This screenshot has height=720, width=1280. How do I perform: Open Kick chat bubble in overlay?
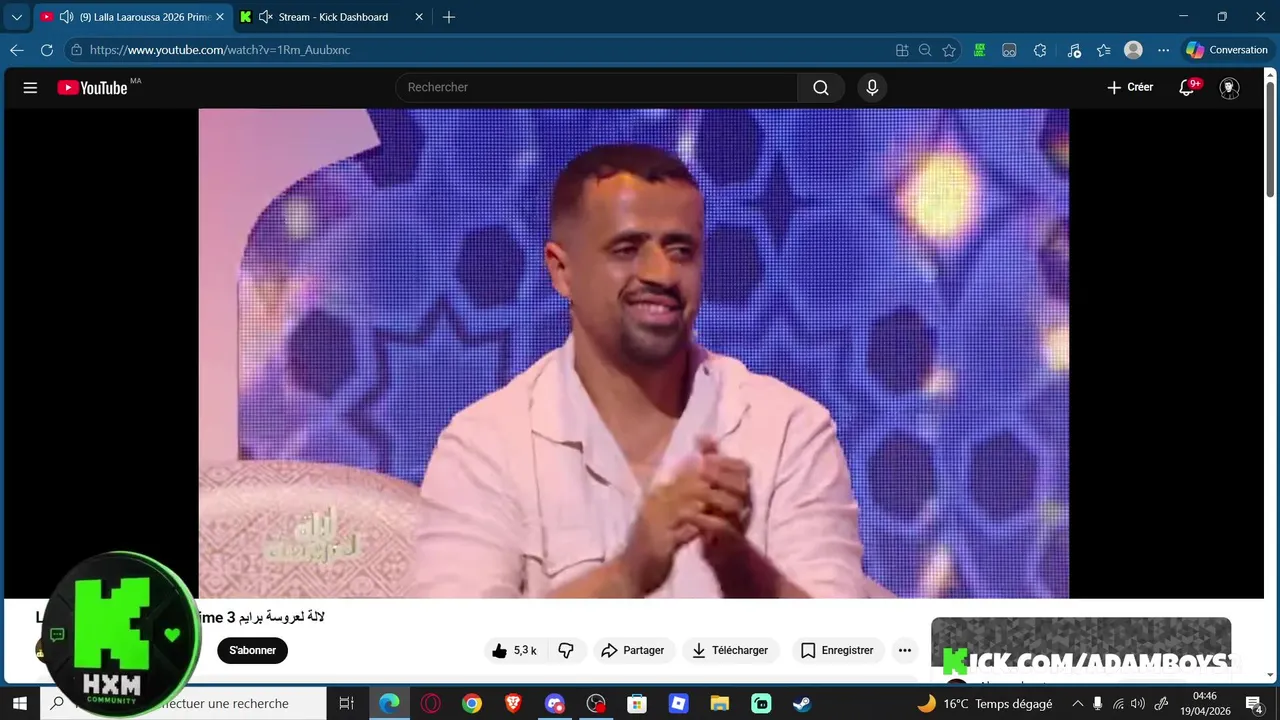pyautogui.click(x=57, y=634)
